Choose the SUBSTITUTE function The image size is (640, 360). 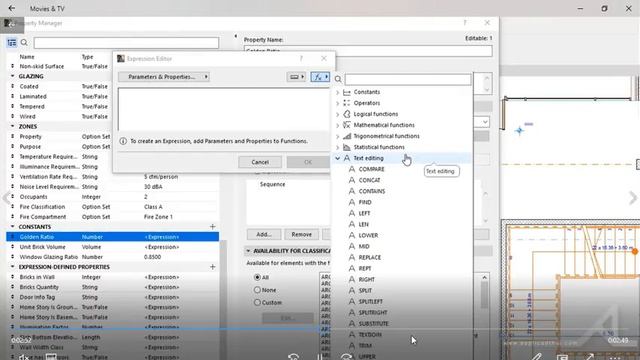[x=373, y=324]
